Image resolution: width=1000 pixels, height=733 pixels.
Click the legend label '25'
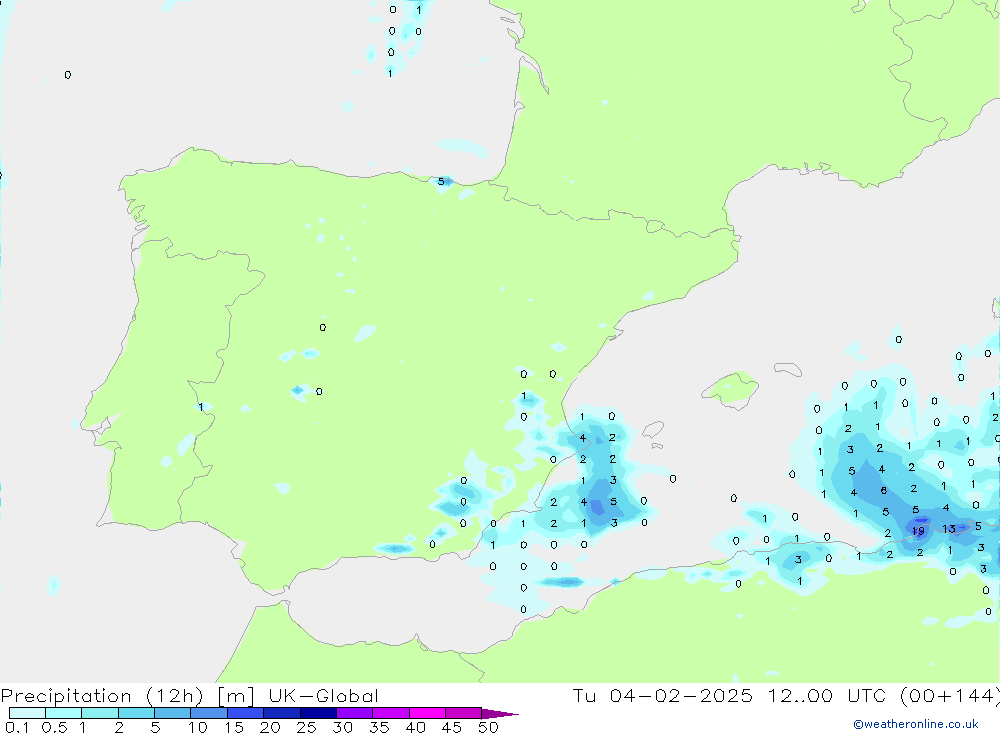(x=306, y=727)
